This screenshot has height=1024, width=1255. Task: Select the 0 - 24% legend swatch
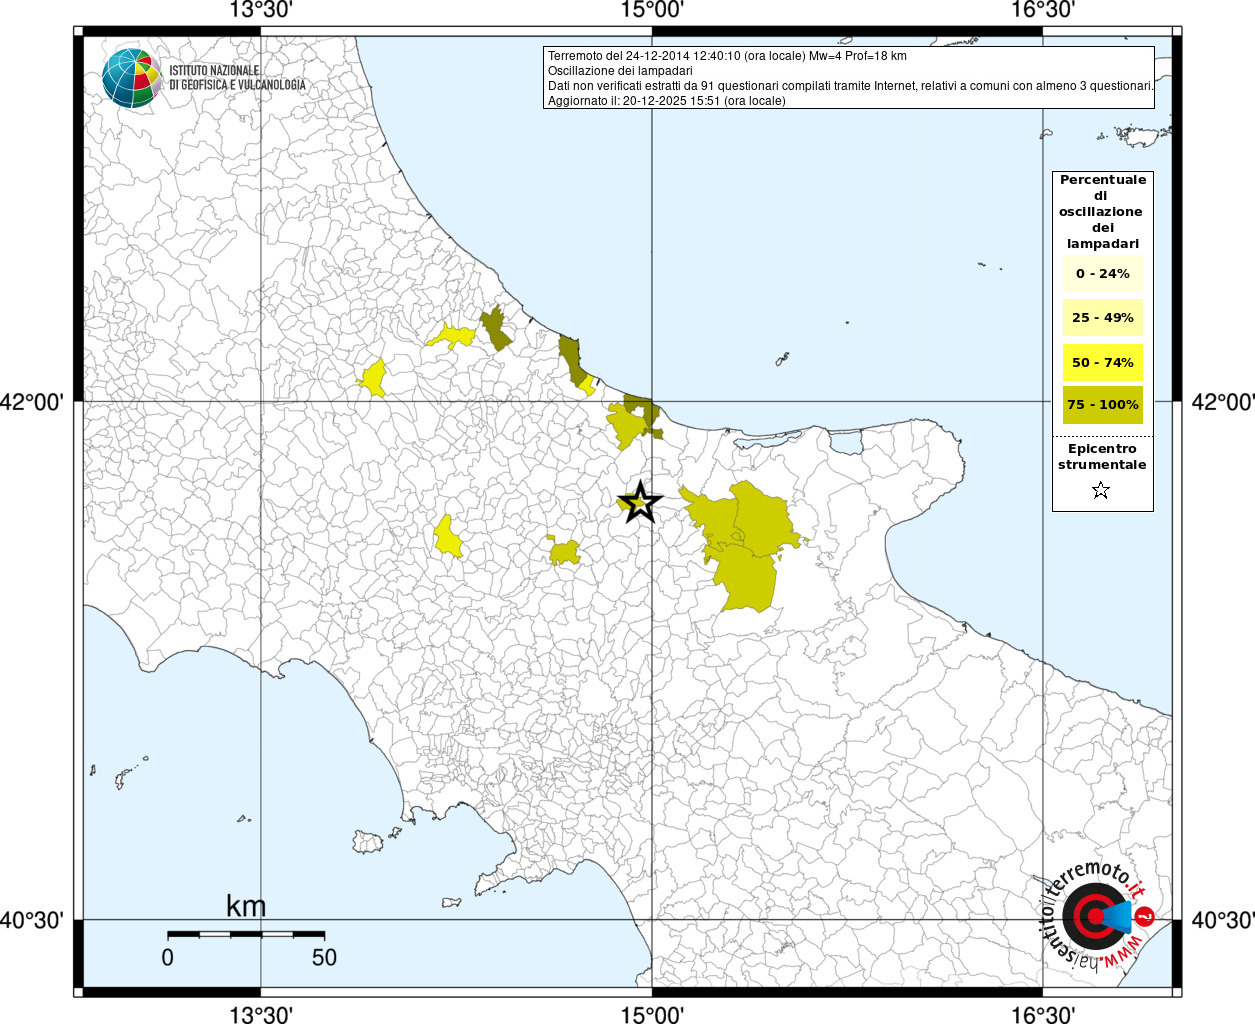[1102, 274]
